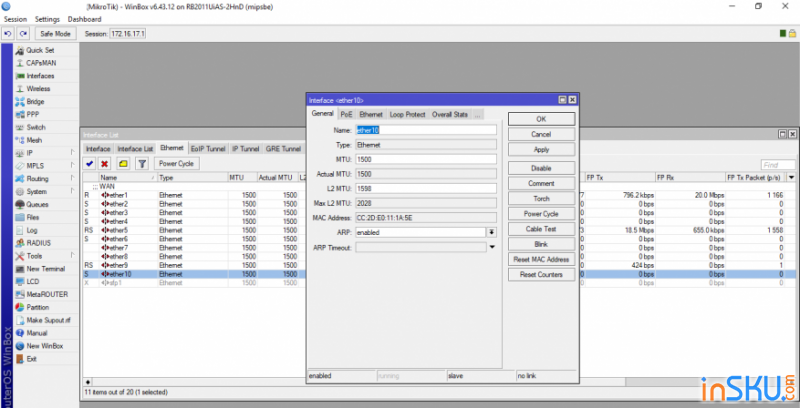Click the L2 MTU field

[426, 189]
